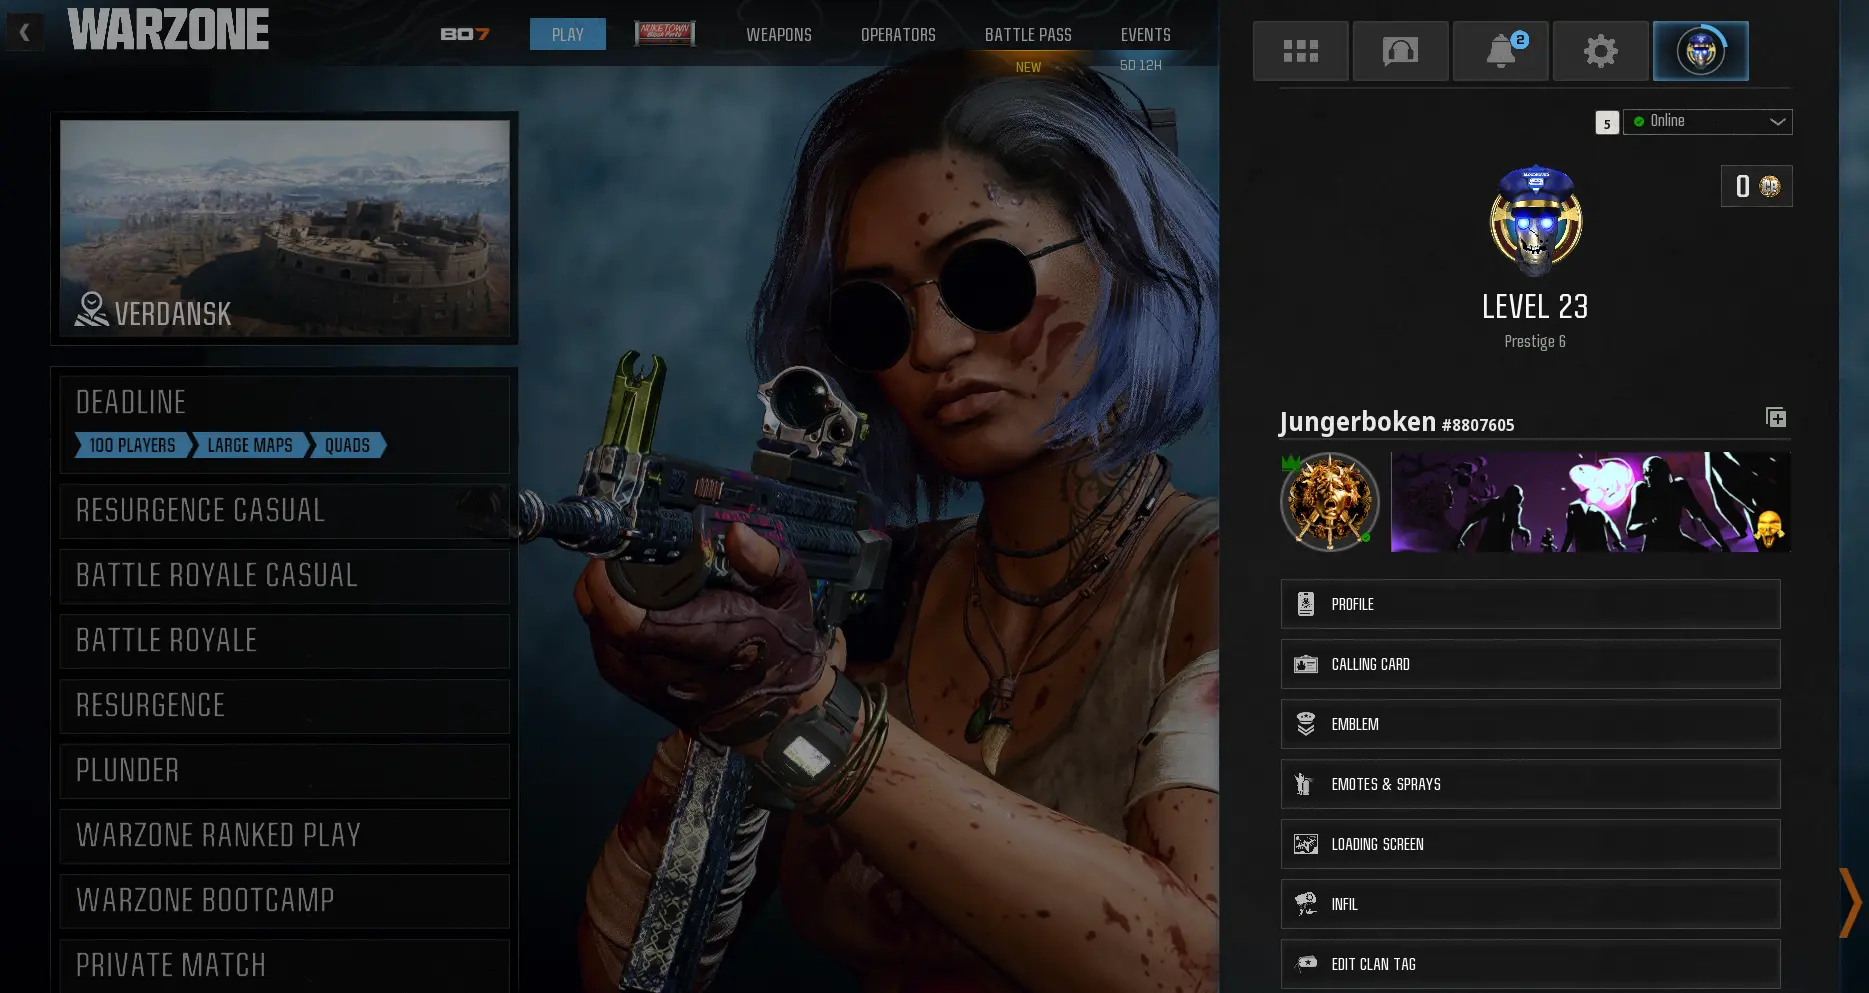Open the Online status dropdown
This screenshot has width=1869, height=993.
click(1707, 121)
